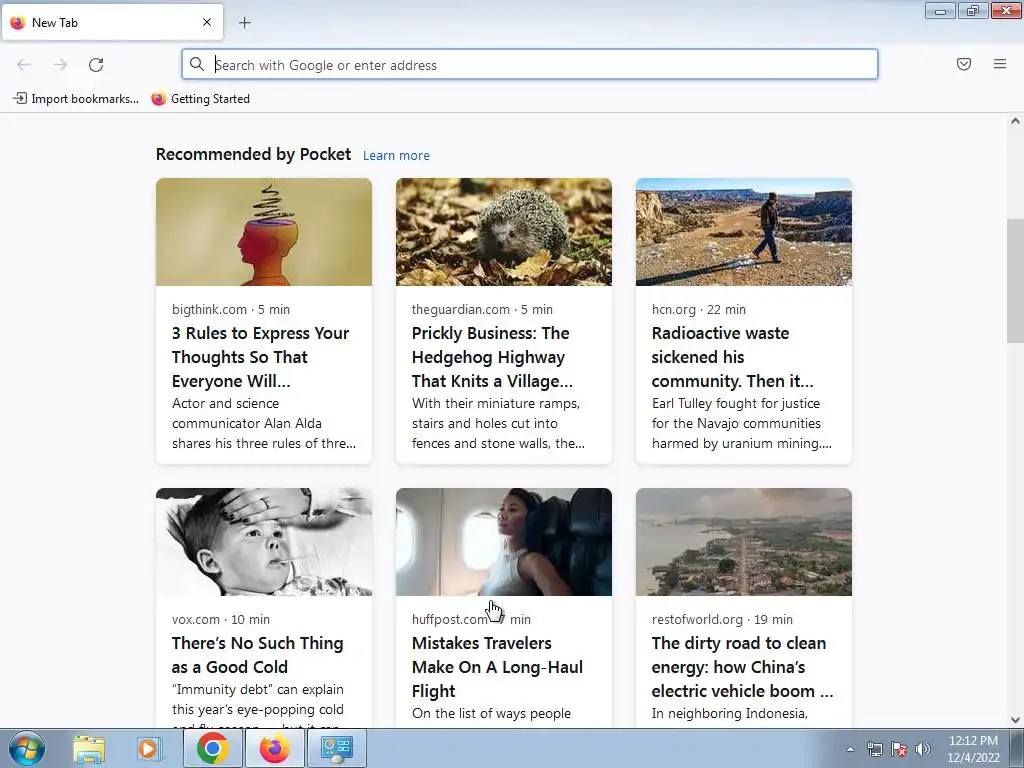Click the Back navigation arrow
1024x768 pixels.
(x=24, y=65)
